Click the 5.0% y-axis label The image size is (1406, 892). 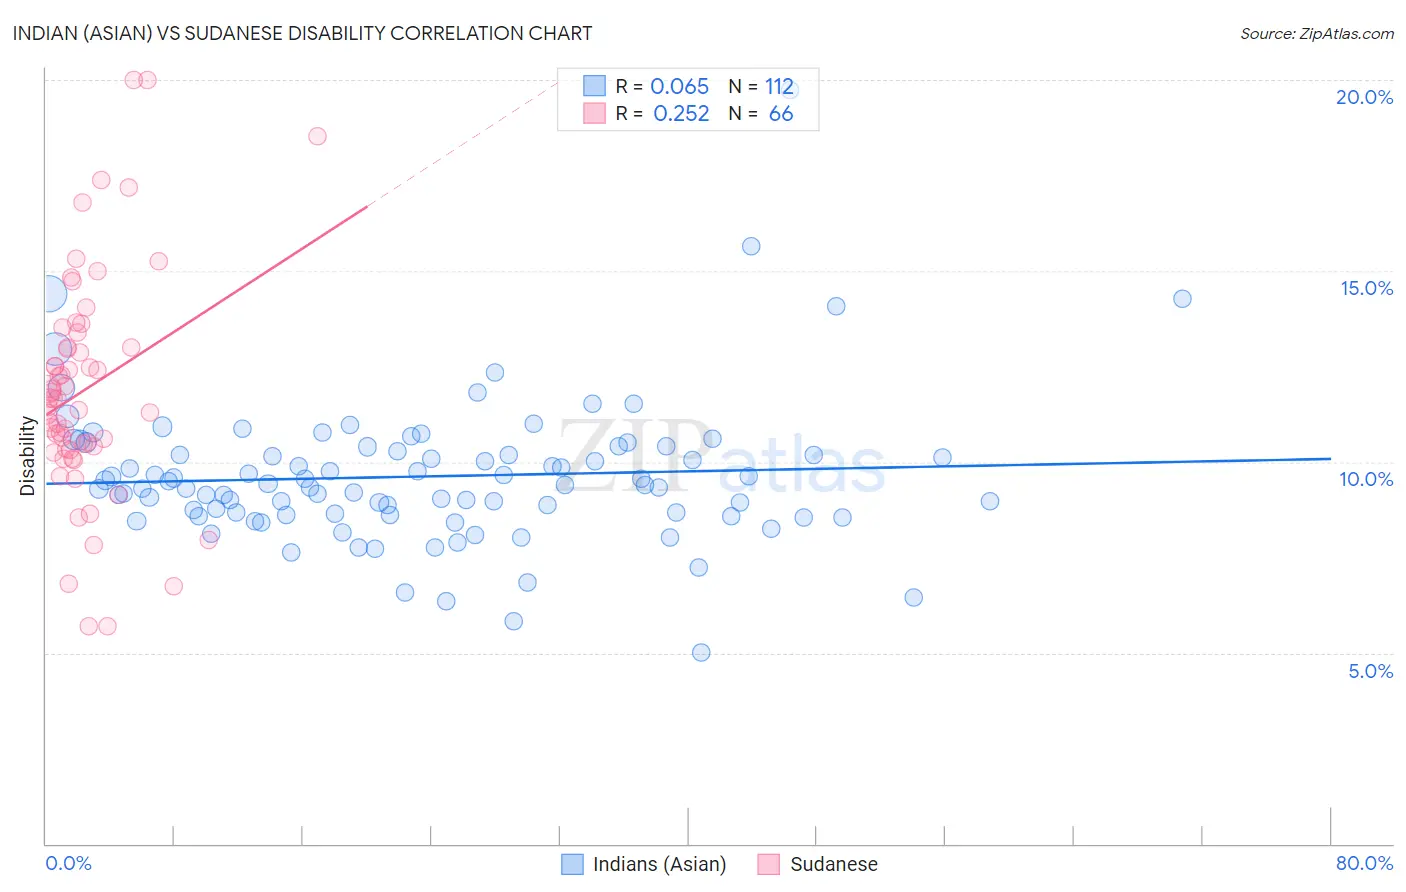[x=1370, y=671]
